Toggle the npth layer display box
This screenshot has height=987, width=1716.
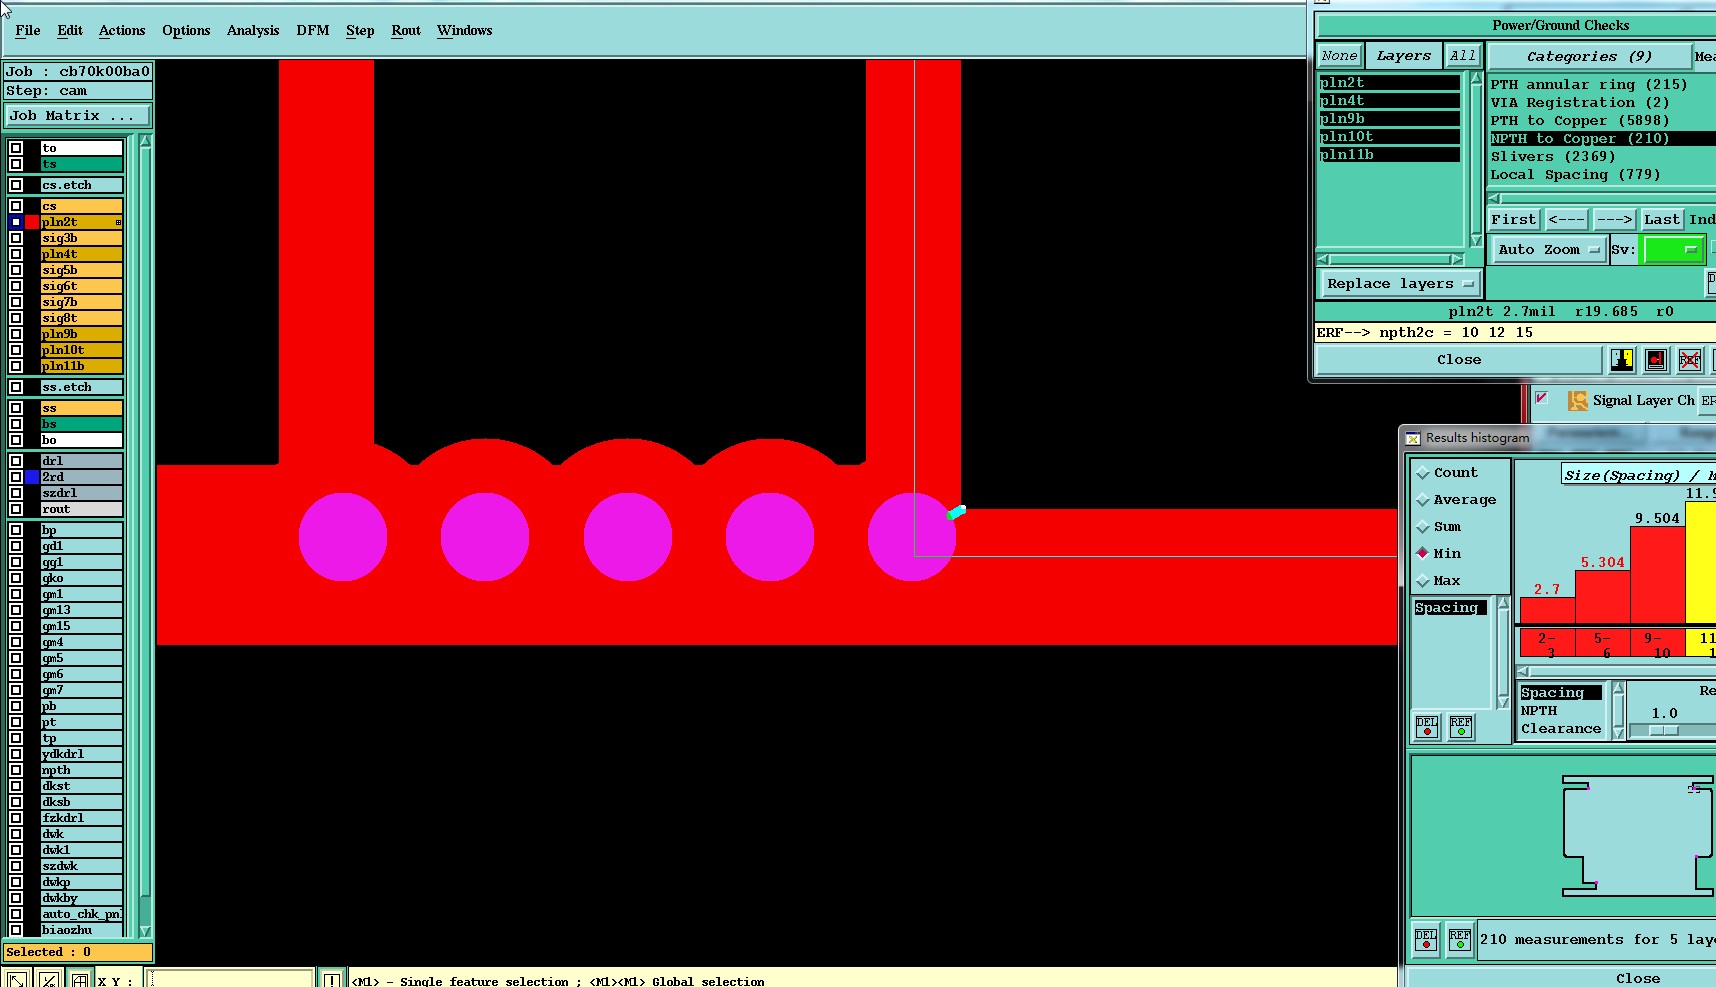(16, 770)
